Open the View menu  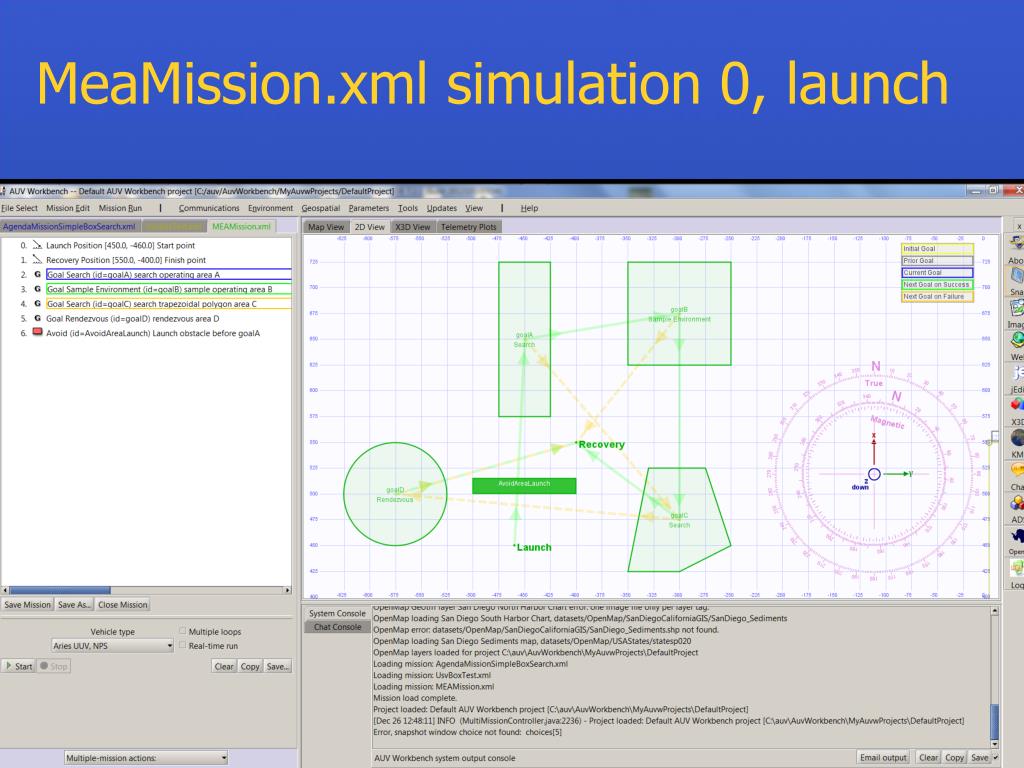473,208
